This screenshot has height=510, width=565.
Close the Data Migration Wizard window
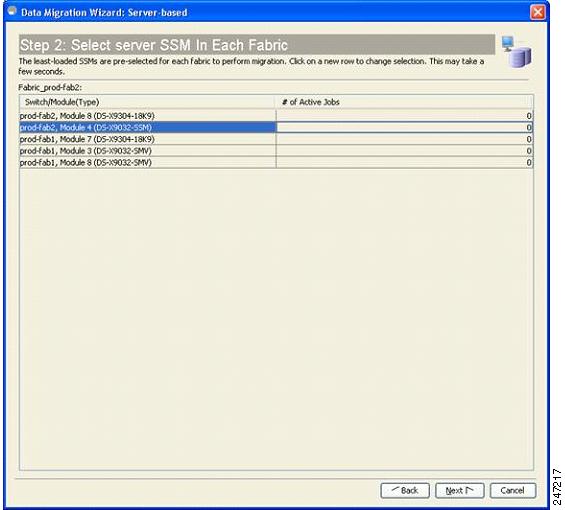[537, 12]
